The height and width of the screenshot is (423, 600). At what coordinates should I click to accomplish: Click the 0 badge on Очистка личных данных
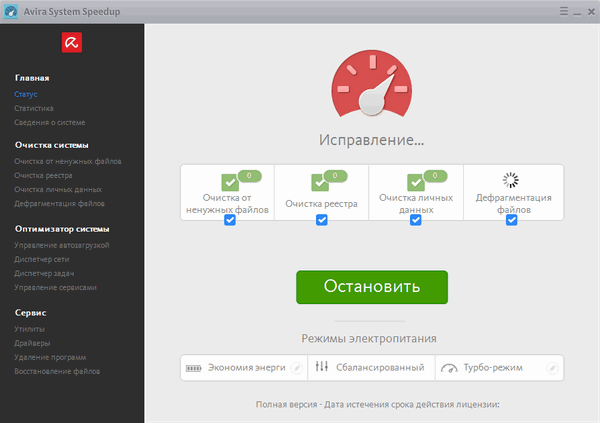[x=435, y=176]
